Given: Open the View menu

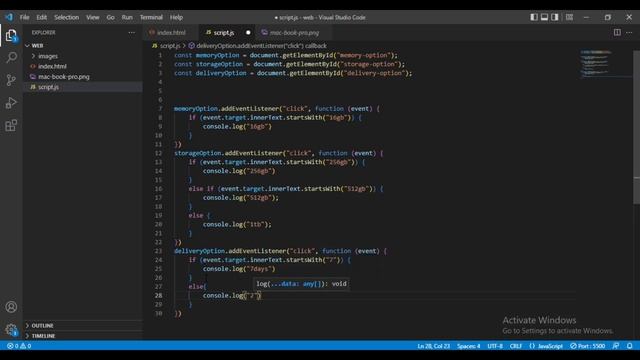Looking at the screenshot, I should tap(93, 17).
